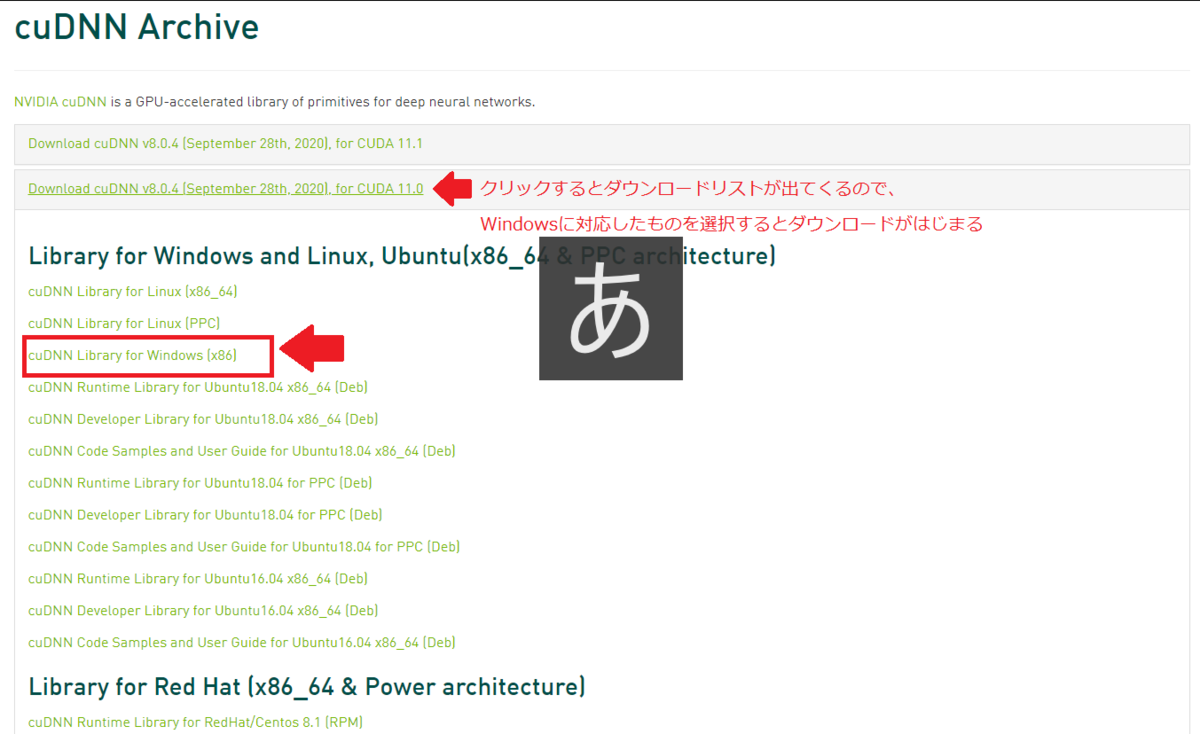Open the NVIDIA cuDNN link
The image size is (1200, 734).
click(x=61, y=102)
